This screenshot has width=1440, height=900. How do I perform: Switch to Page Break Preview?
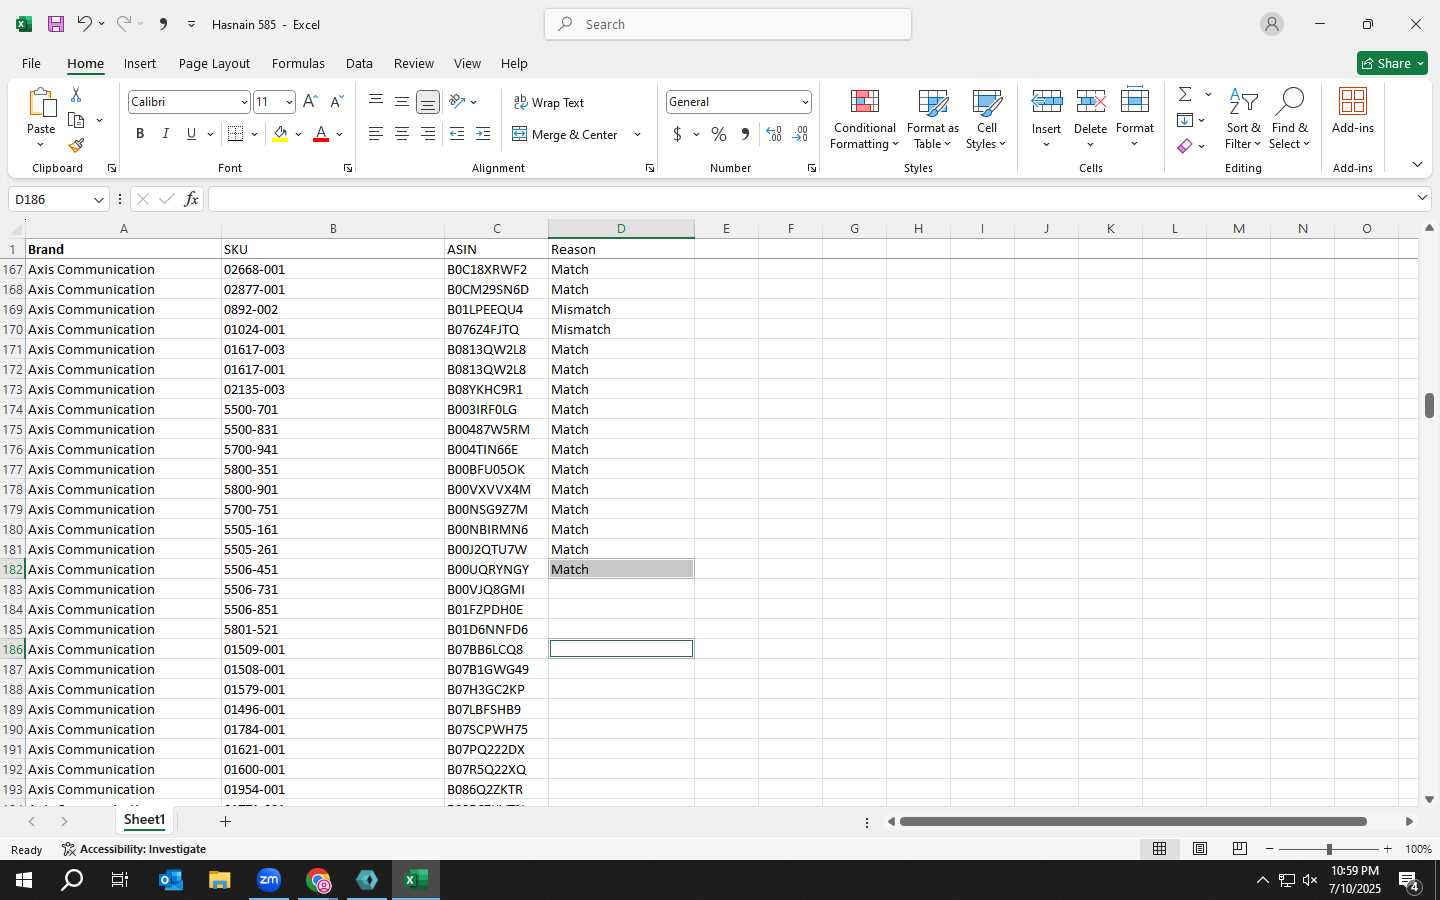tap(1240, 849)
